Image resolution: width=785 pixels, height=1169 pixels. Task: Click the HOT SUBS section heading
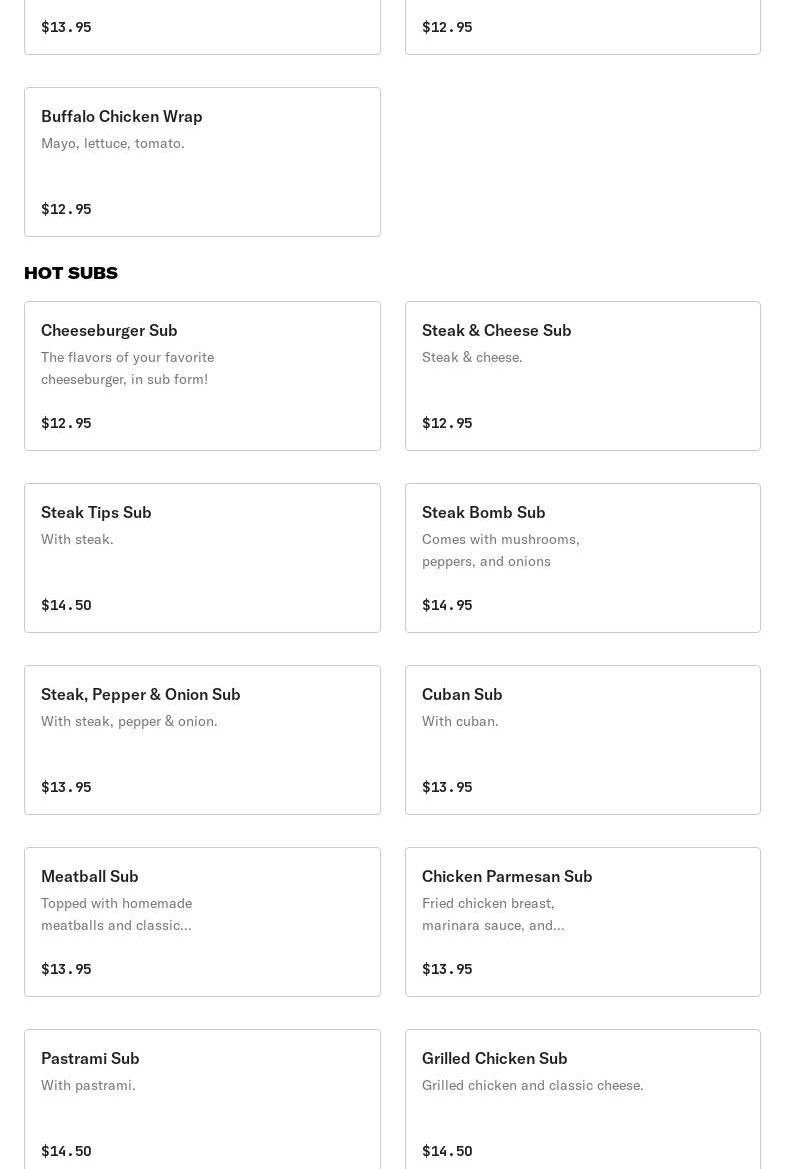(71, 273)
